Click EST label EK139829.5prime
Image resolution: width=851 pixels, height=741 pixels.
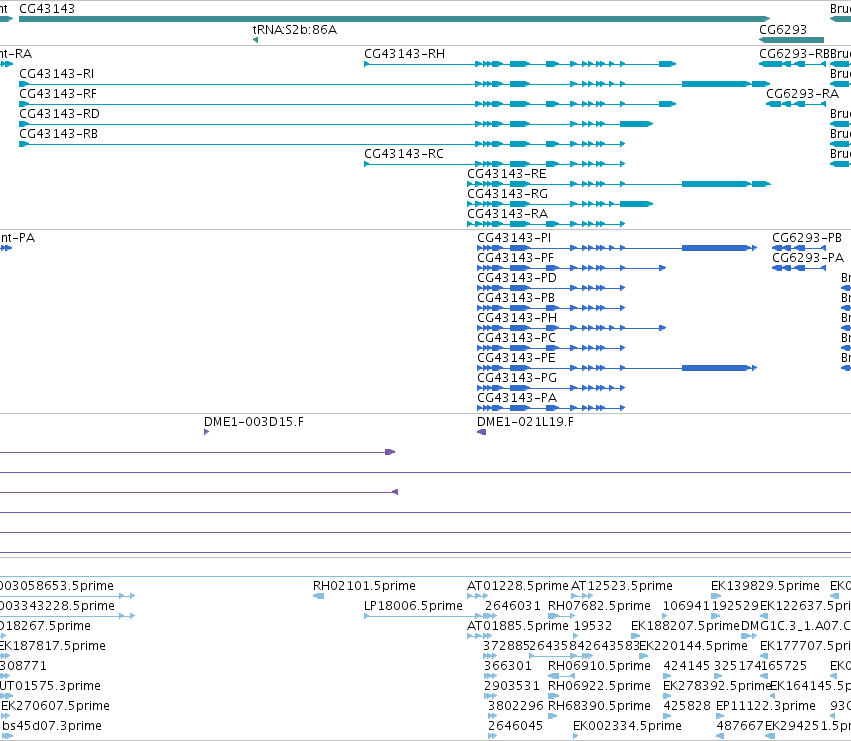point(765,586)
